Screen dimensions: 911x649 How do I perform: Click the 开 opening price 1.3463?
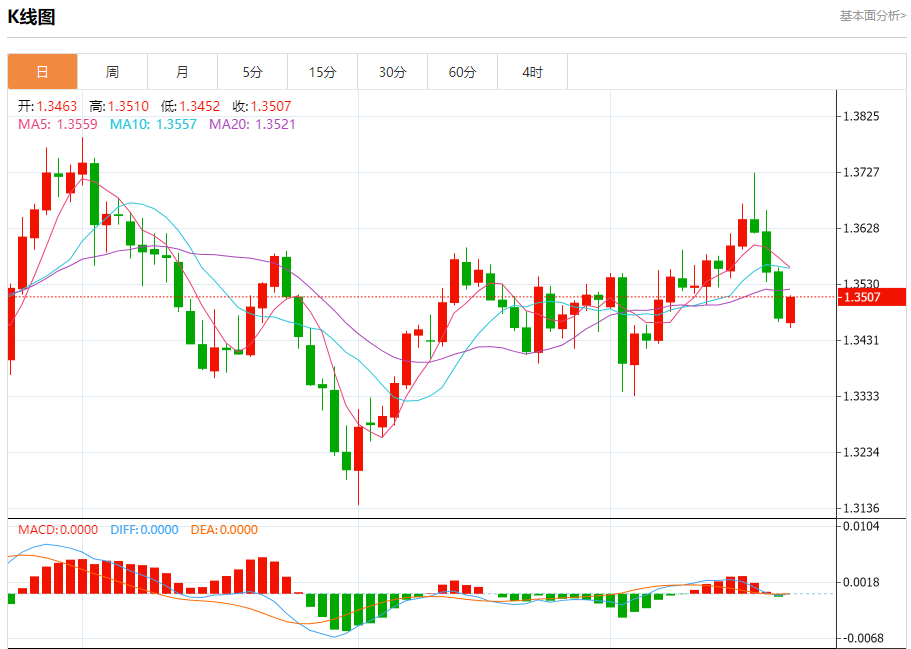[x=47, y=106]
